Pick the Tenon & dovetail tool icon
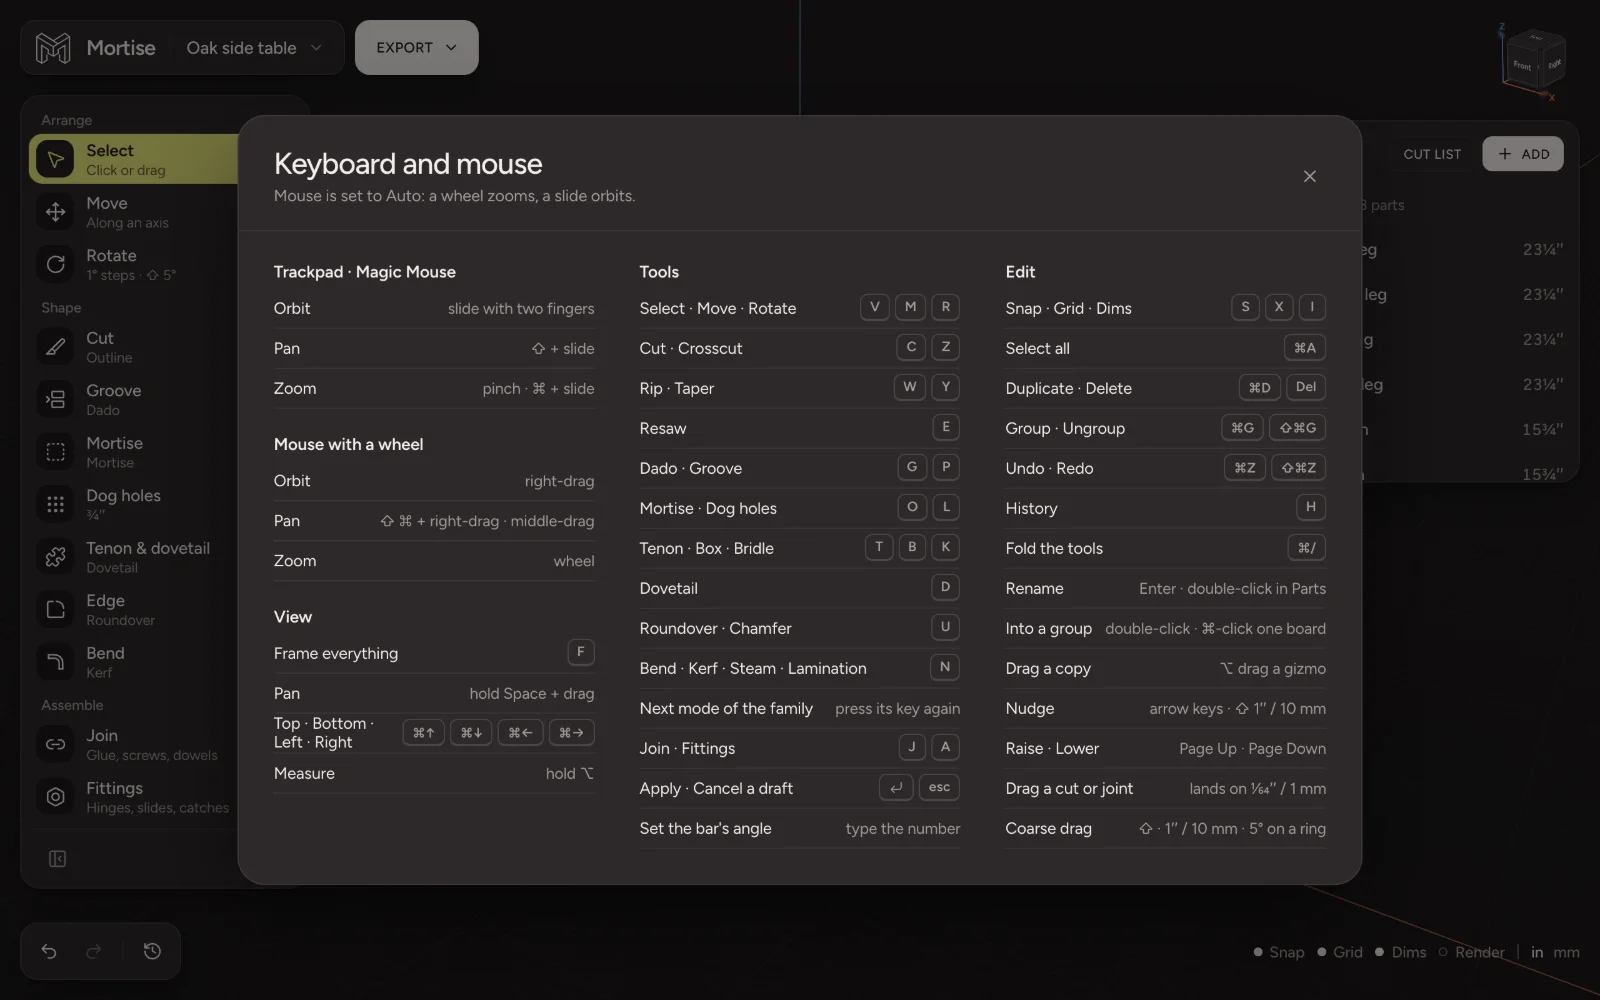1600x1000 pixels. coord(55,557)
